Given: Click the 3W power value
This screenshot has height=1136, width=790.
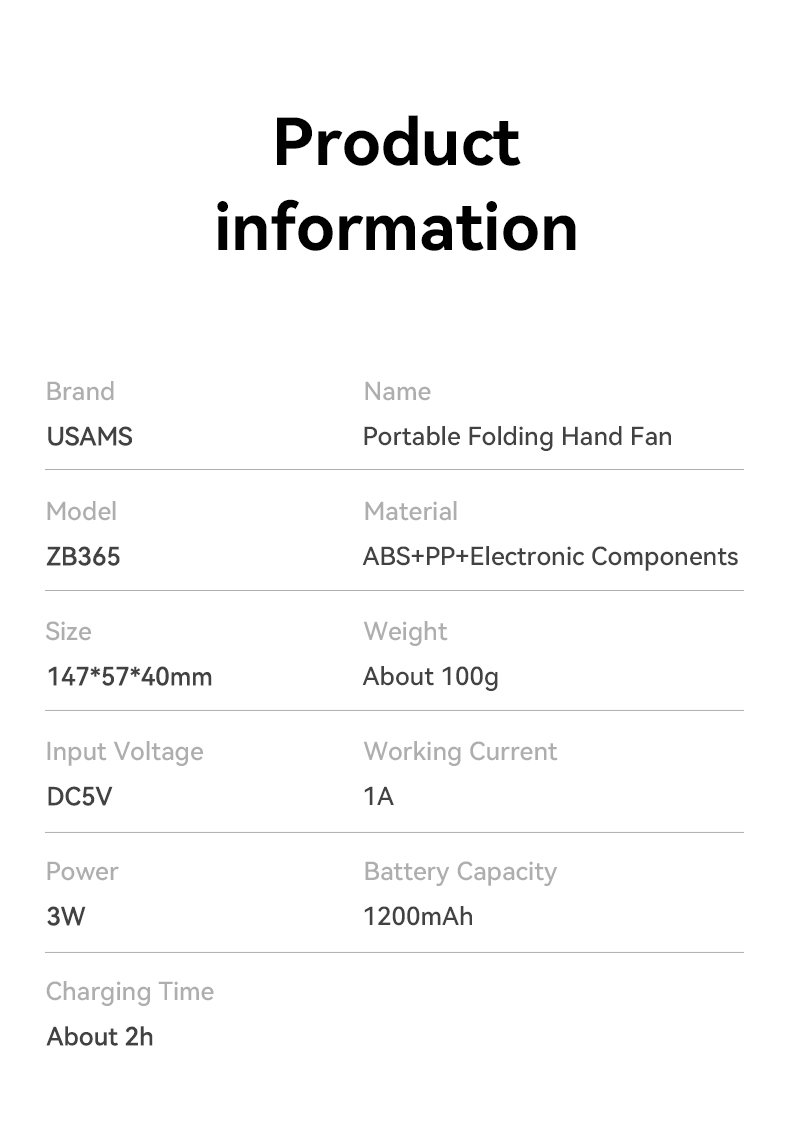Looking at the screenshot, I should [x=66, y=916].
